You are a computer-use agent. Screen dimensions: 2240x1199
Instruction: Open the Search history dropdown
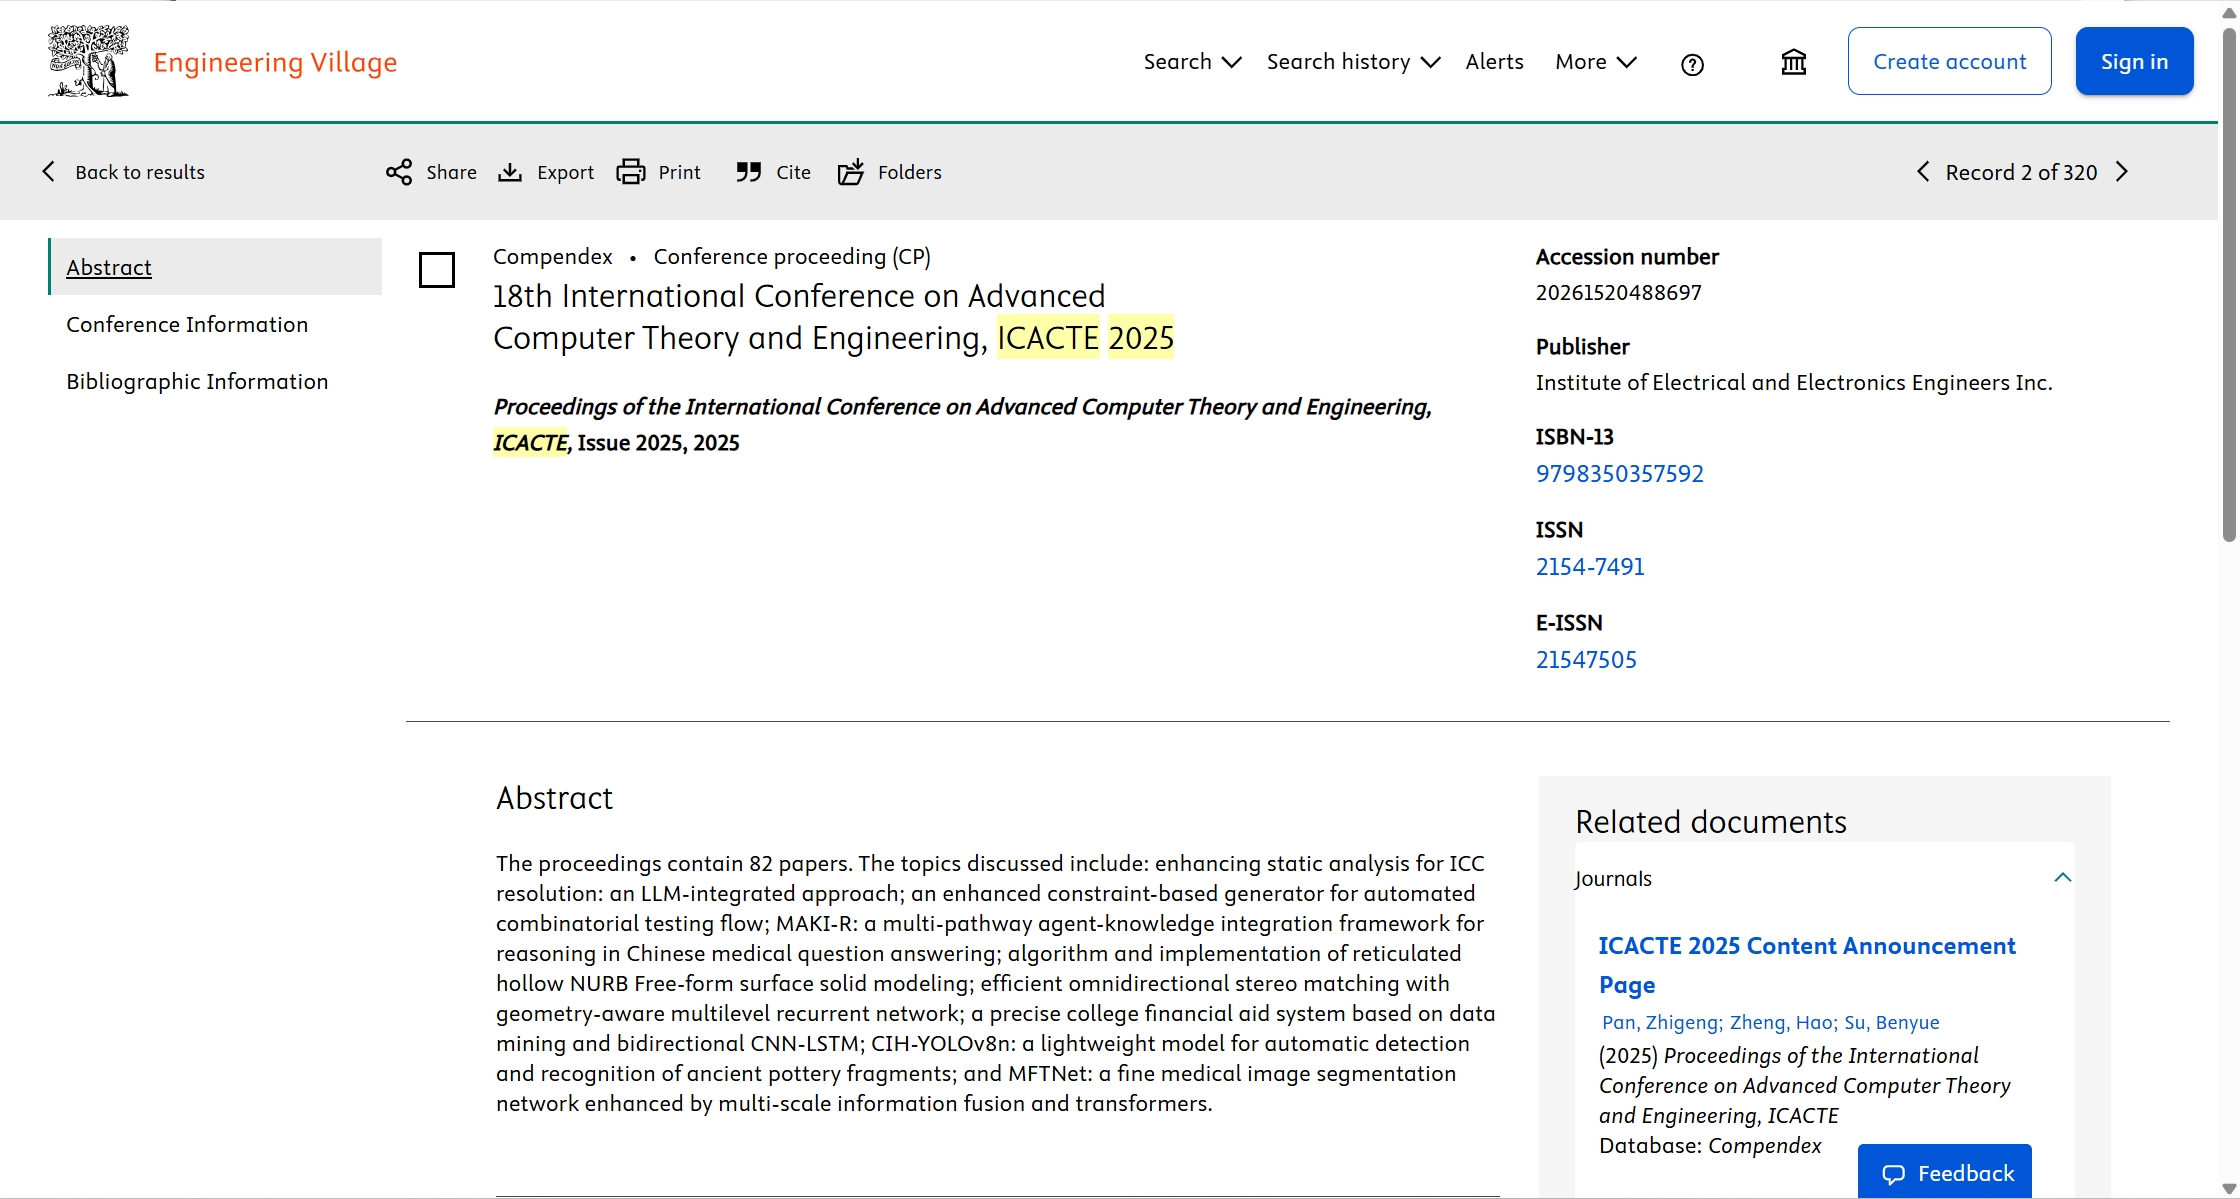(x=1353, y=62)
